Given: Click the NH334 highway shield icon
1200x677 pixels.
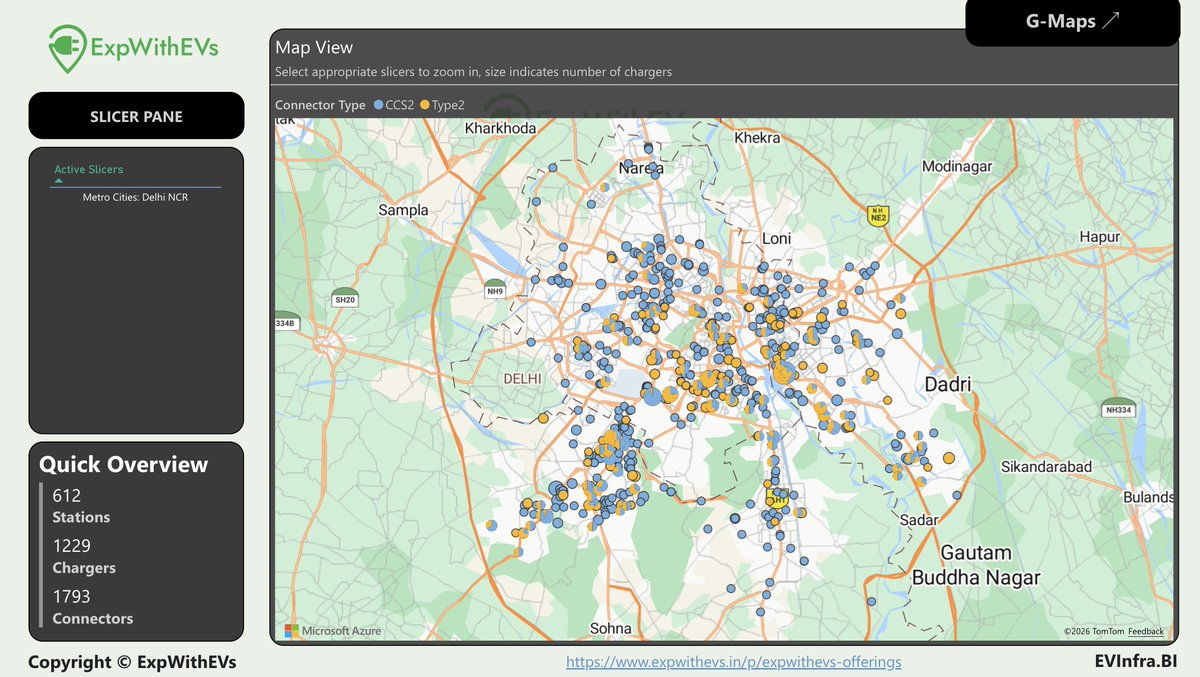Looking at the screenshot, I should coord(1118,408).
